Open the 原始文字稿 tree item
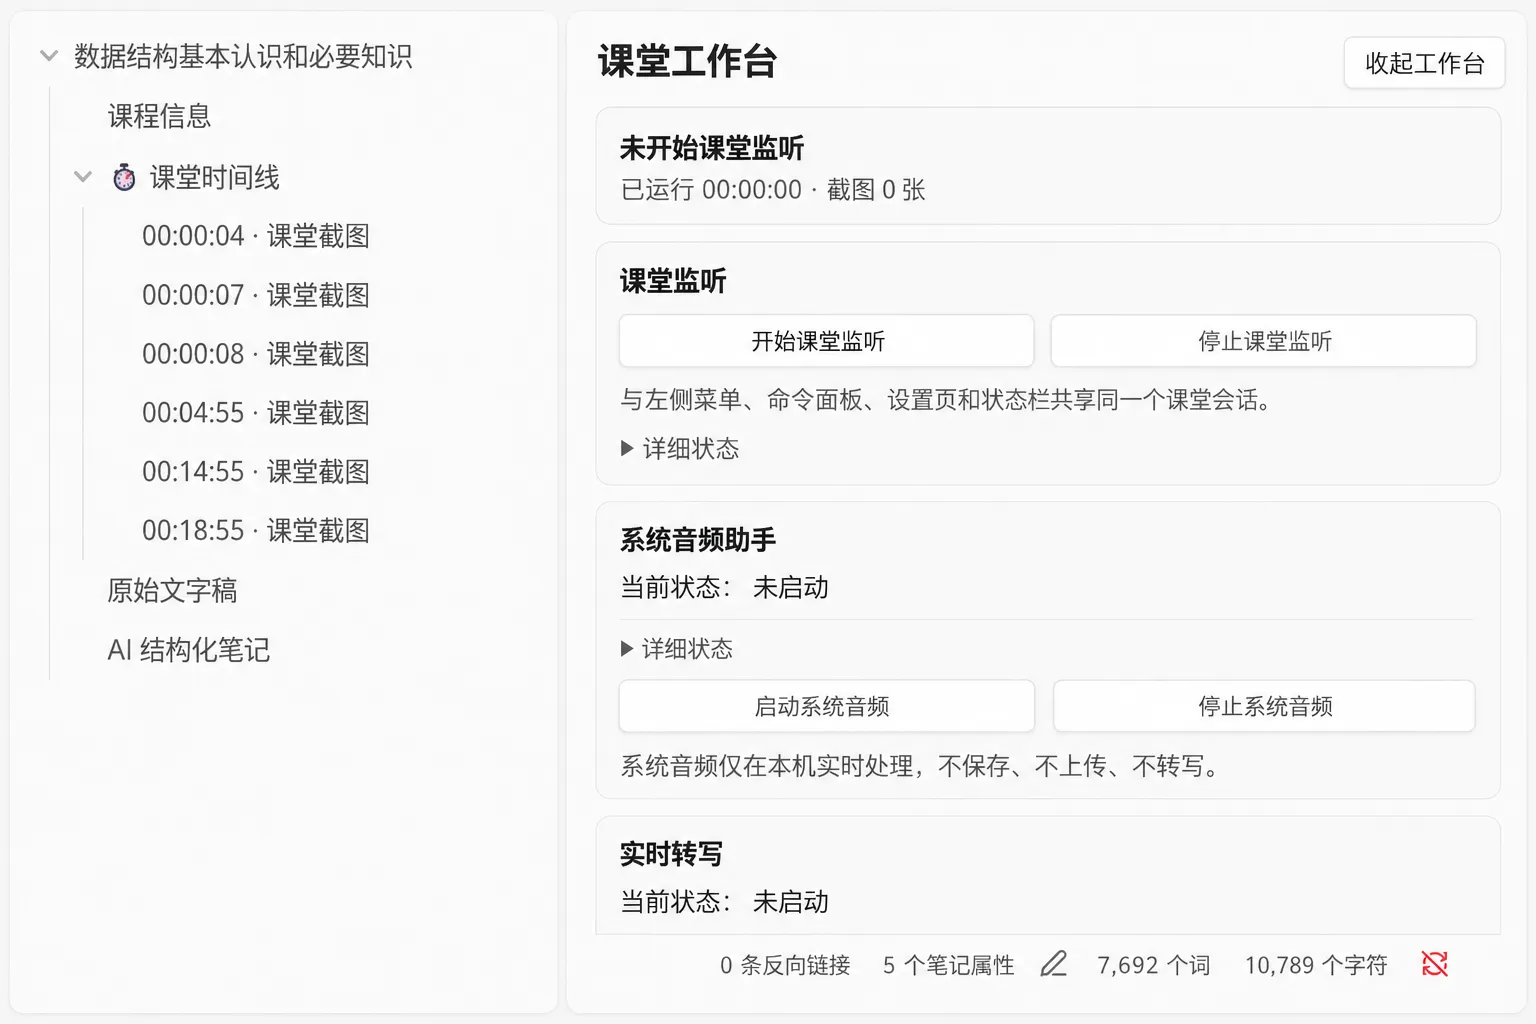Screen dimensions: 1536x1024 click(x=172, y=590)
